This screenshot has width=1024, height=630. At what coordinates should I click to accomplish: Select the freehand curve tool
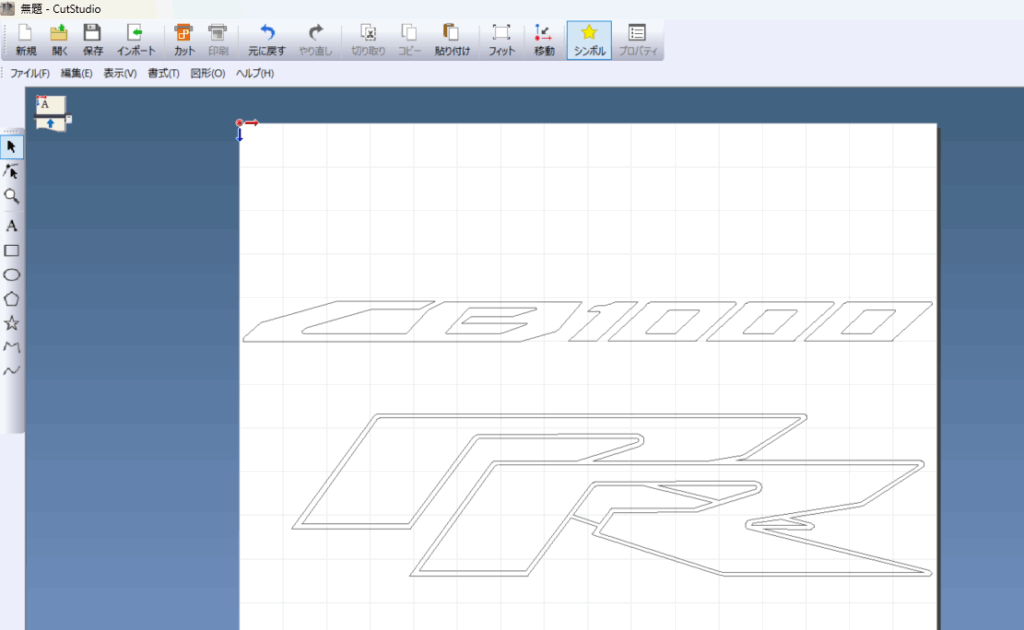coord(12,371)
